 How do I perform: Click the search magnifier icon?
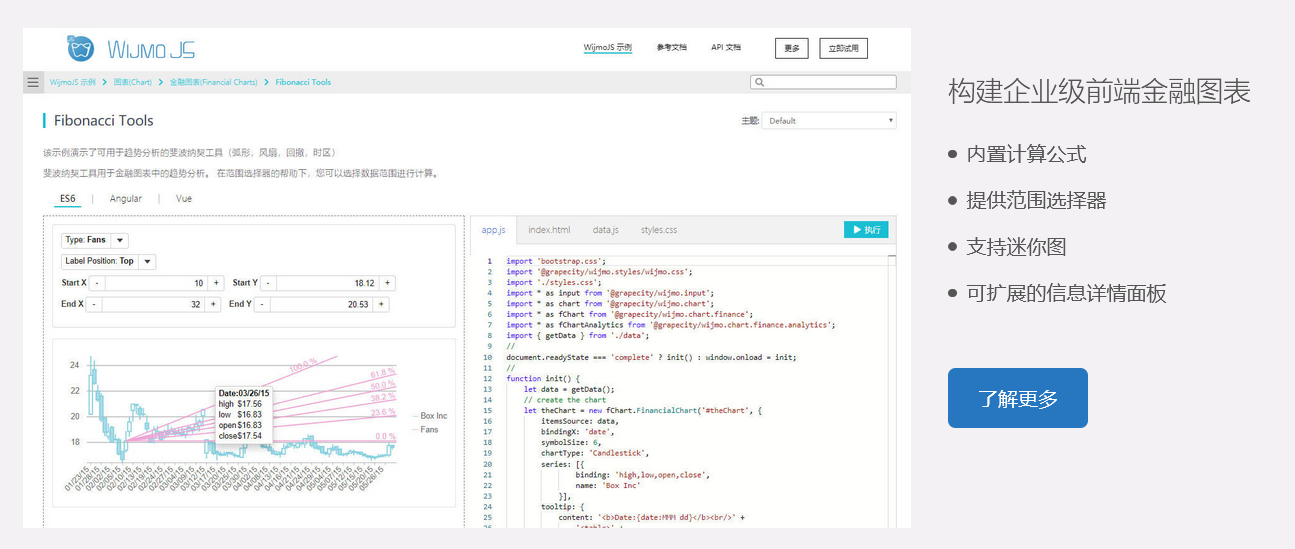760,82
